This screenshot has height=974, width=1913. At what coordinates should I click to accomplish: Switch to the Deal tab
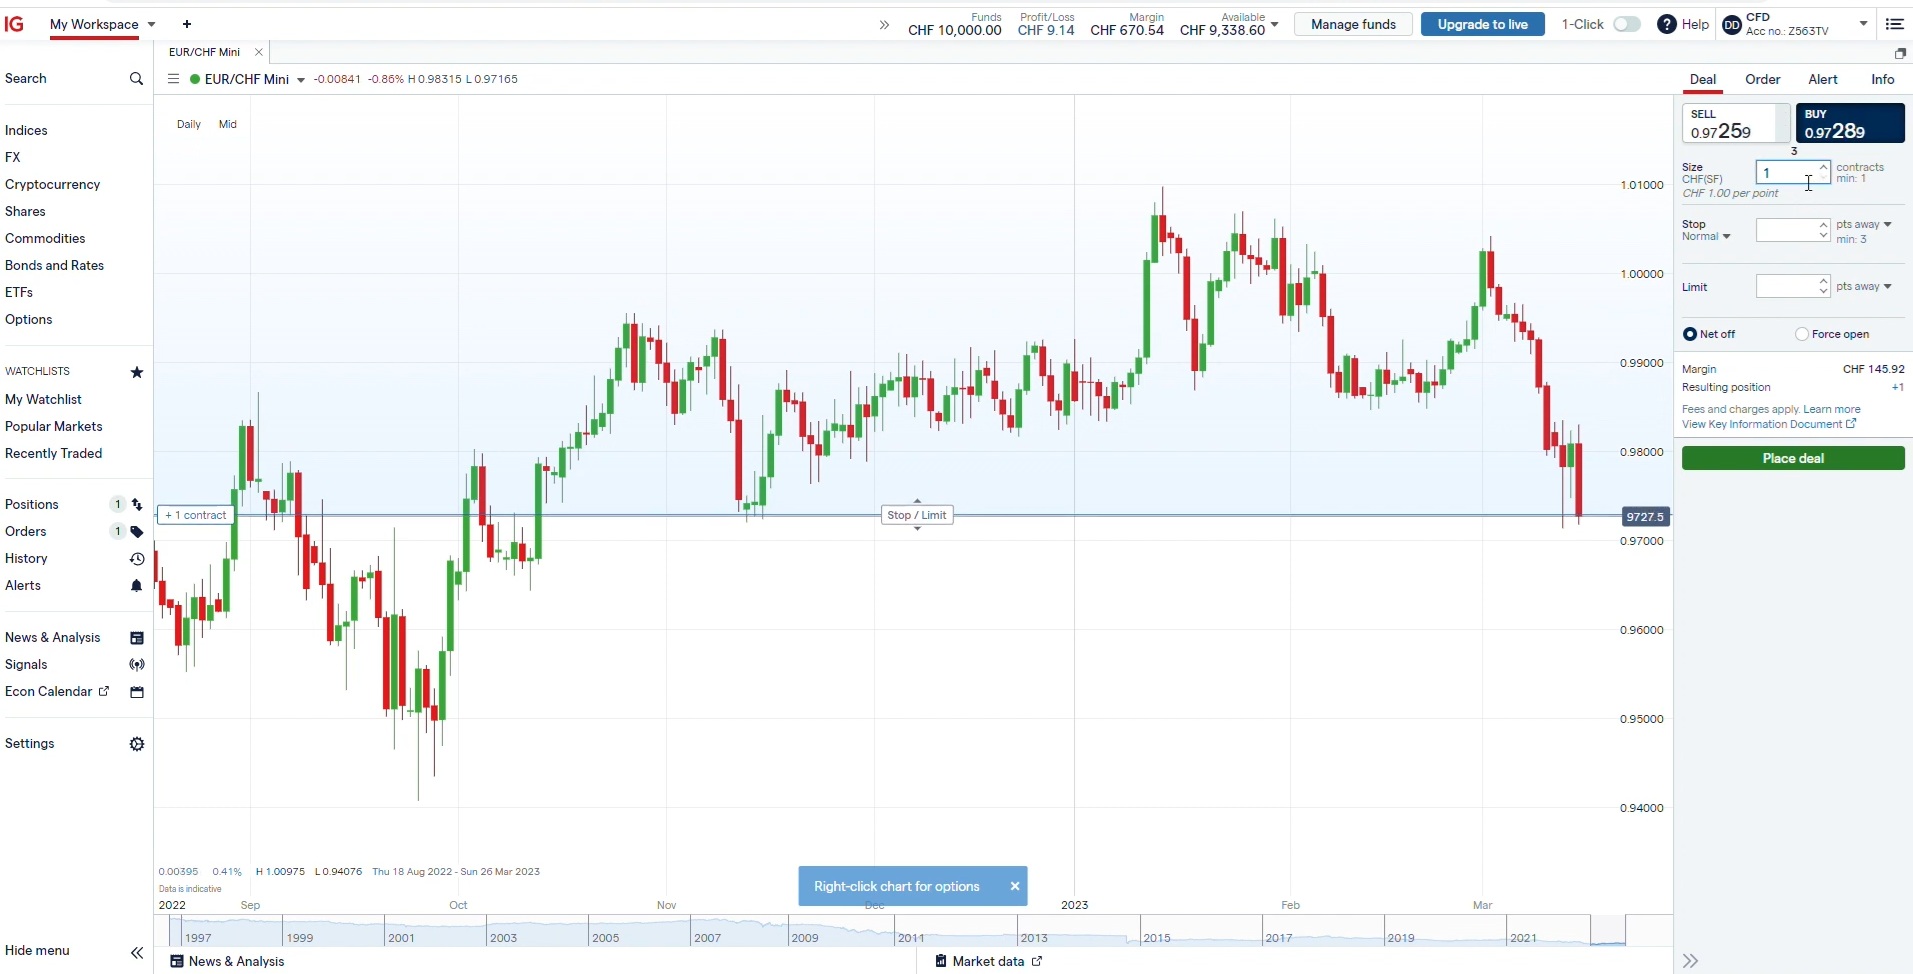[1703, 80]
